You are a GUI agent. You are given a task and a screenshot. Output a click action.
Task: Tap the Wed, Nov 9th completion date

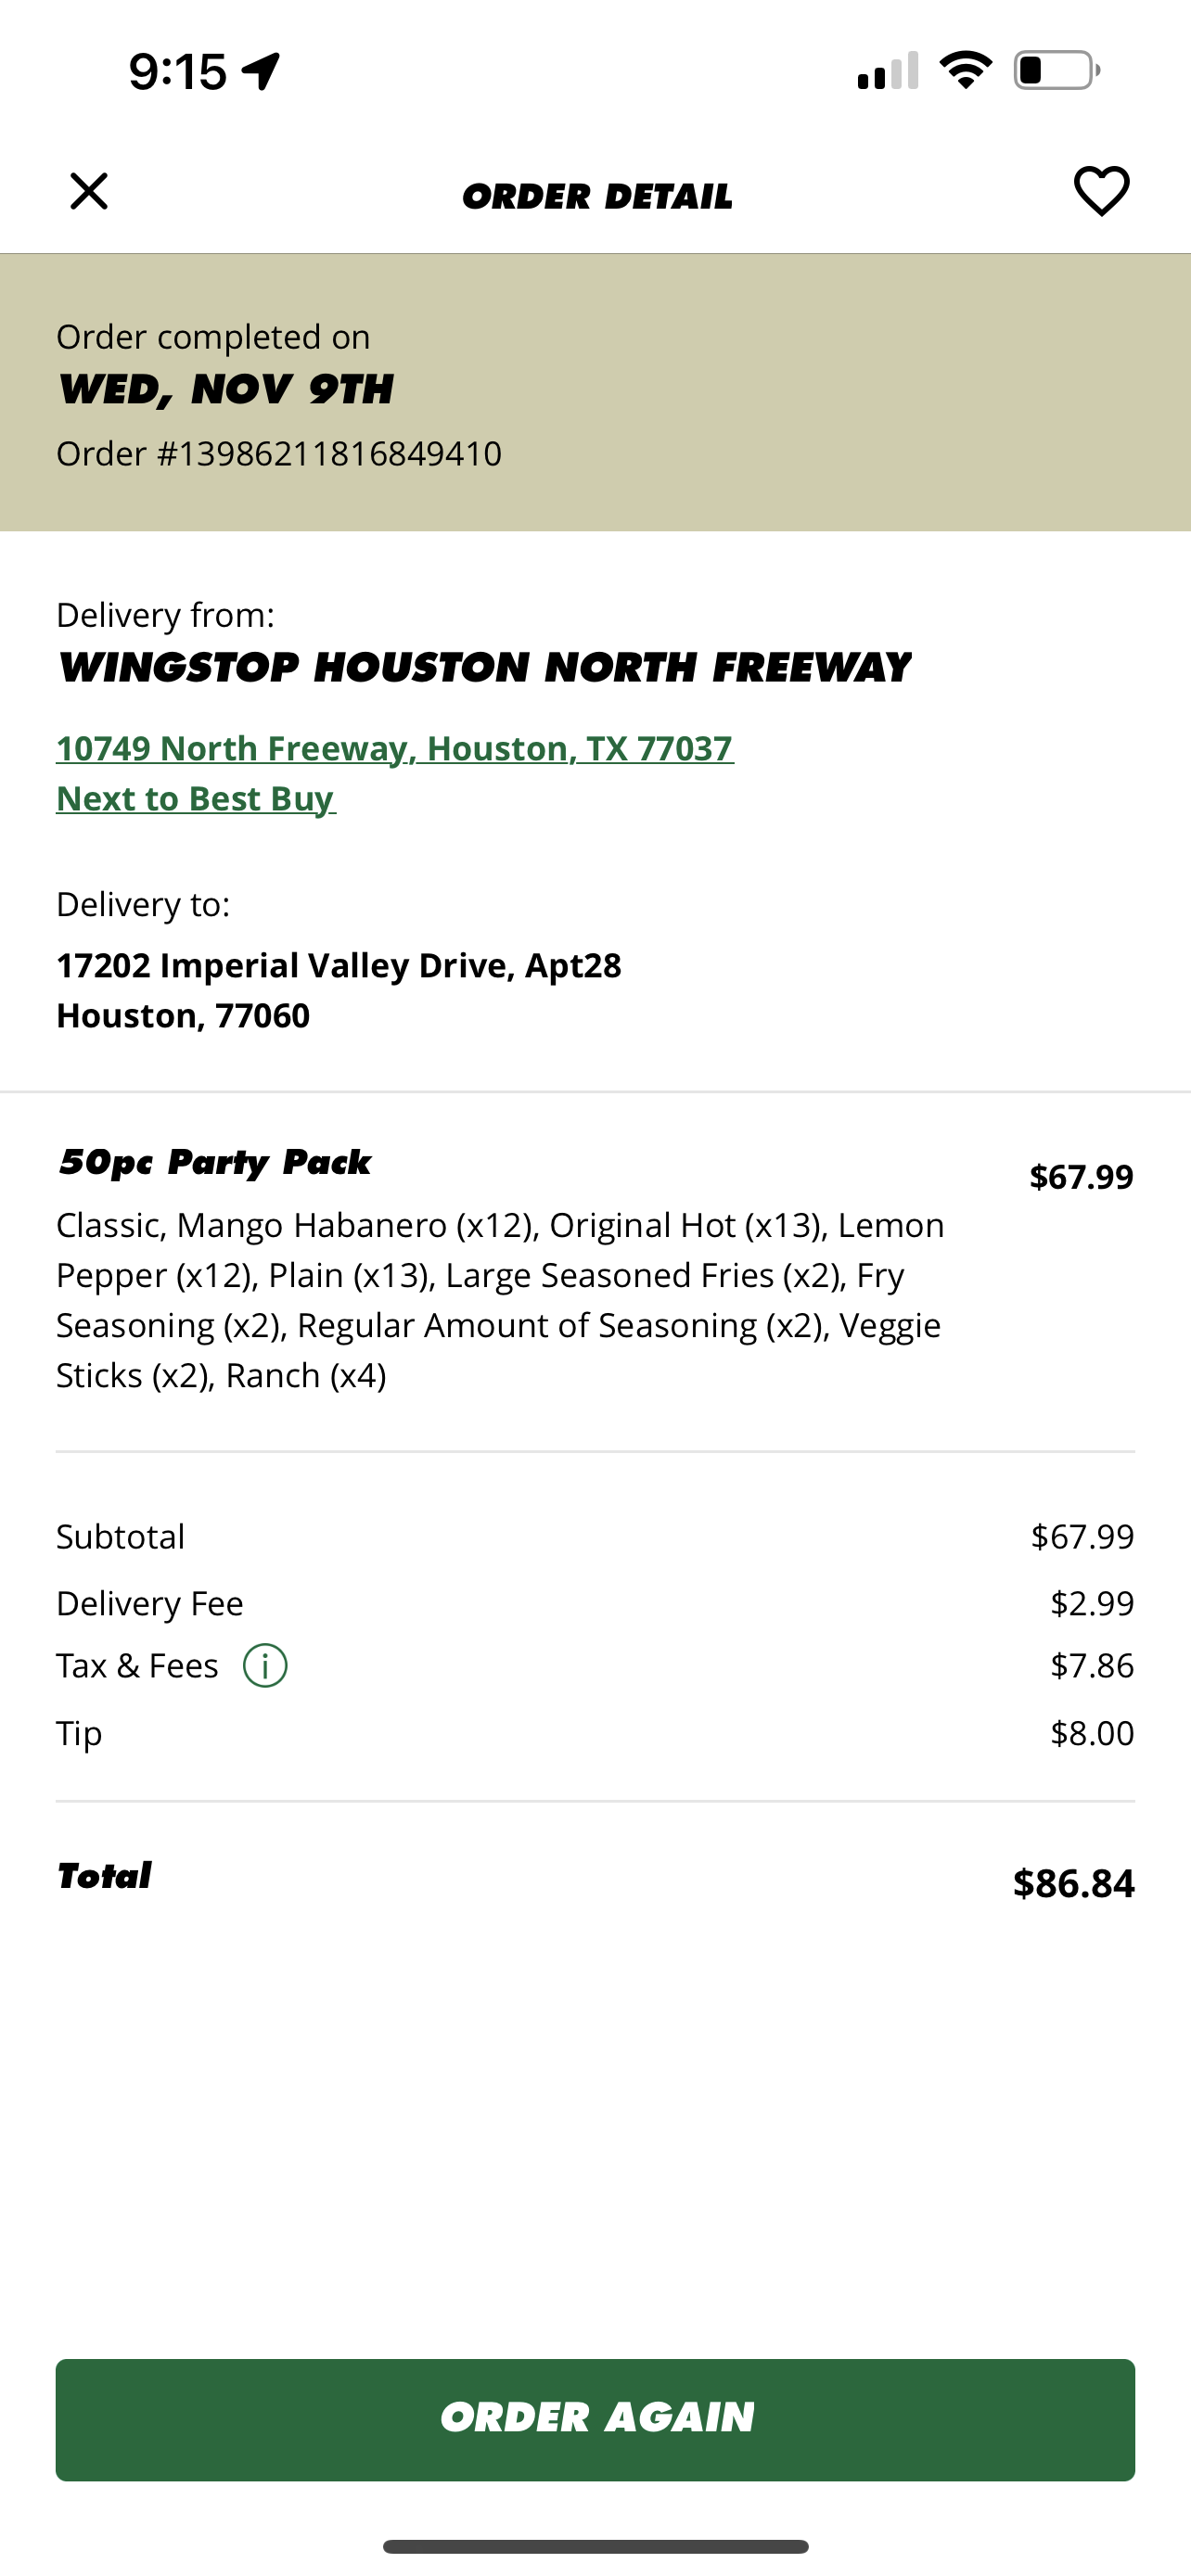pos(225,389)
